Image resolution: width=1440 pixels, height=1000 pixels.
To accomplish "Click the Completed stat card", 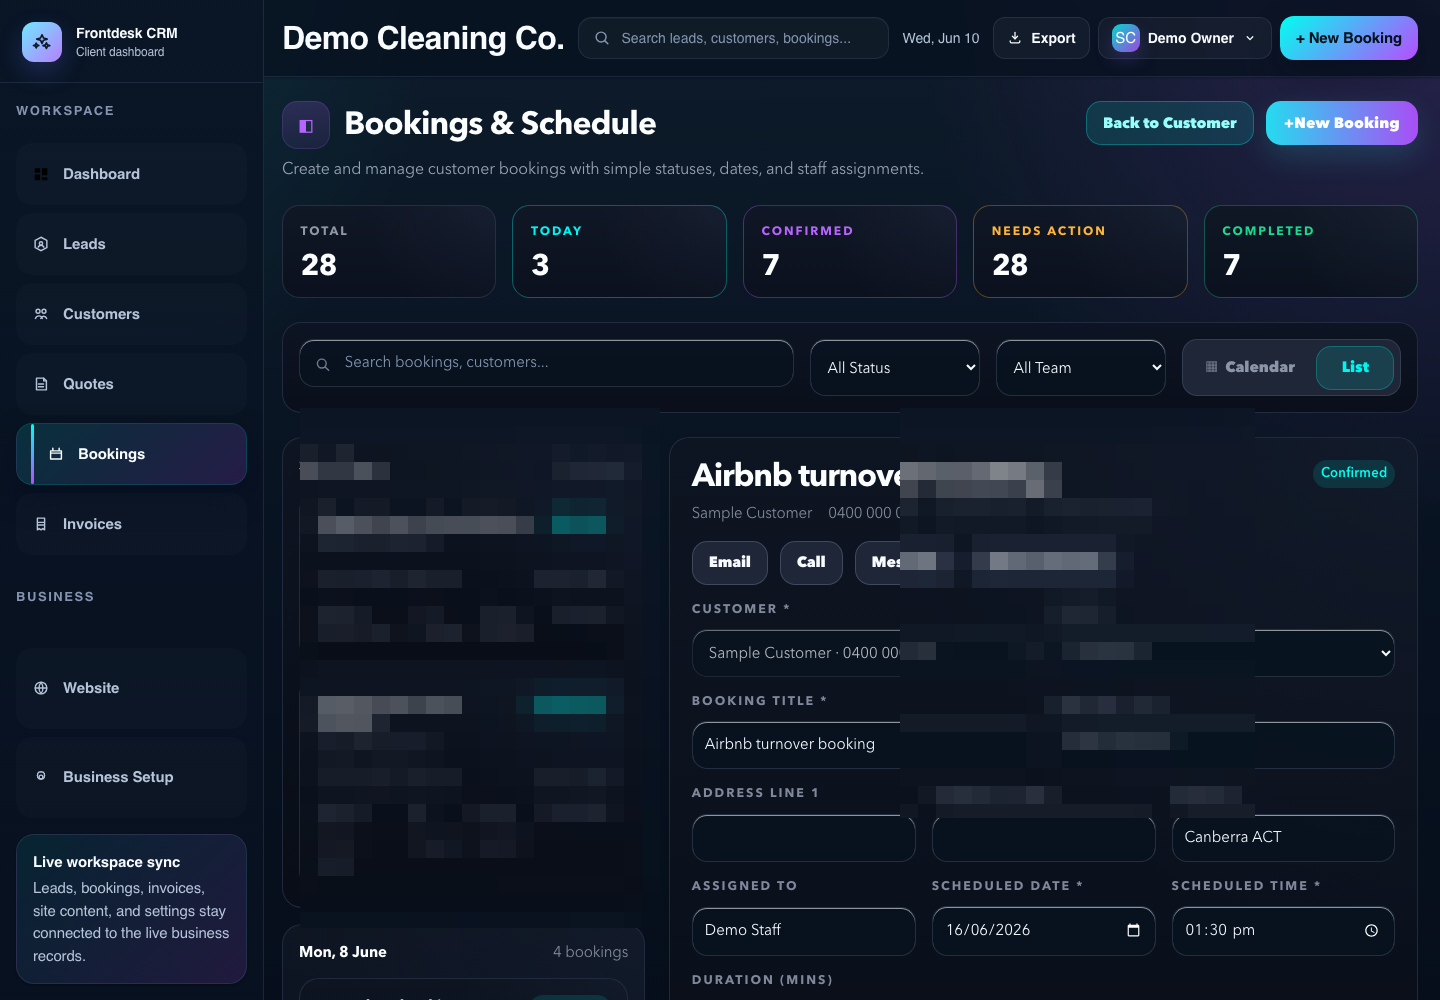I will click(x=1311, y=251).
